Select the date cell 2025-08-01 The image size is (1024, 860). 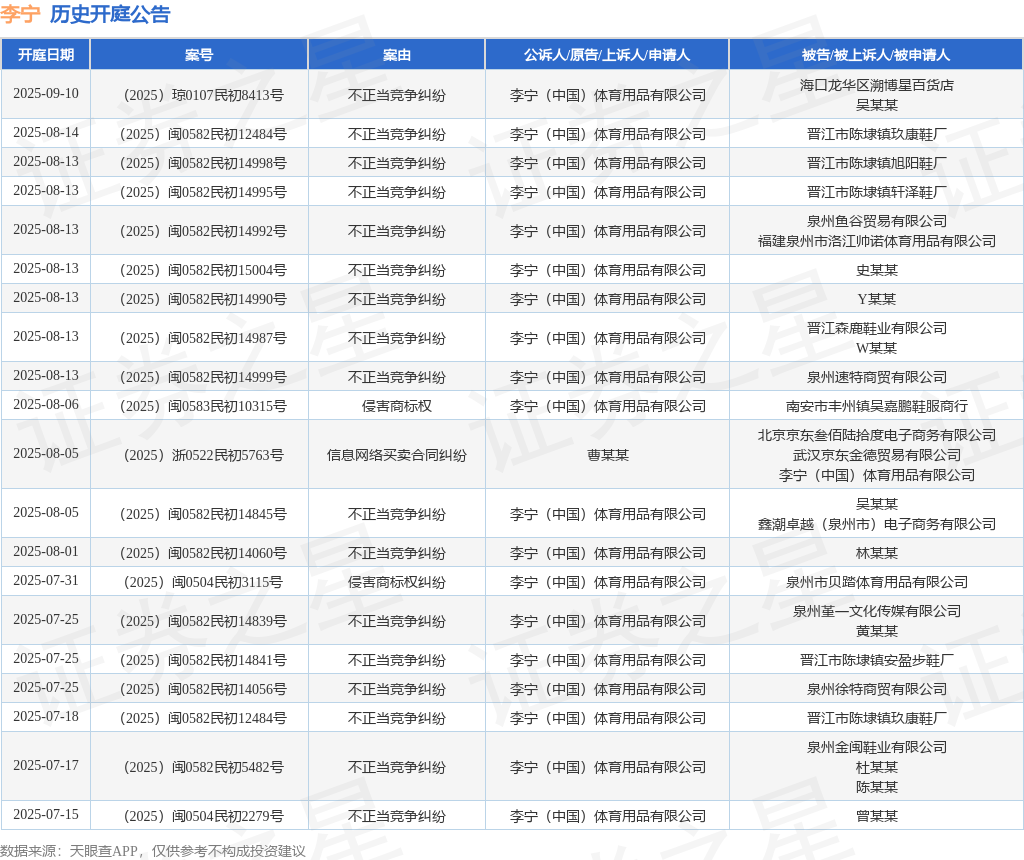[46, 552]
